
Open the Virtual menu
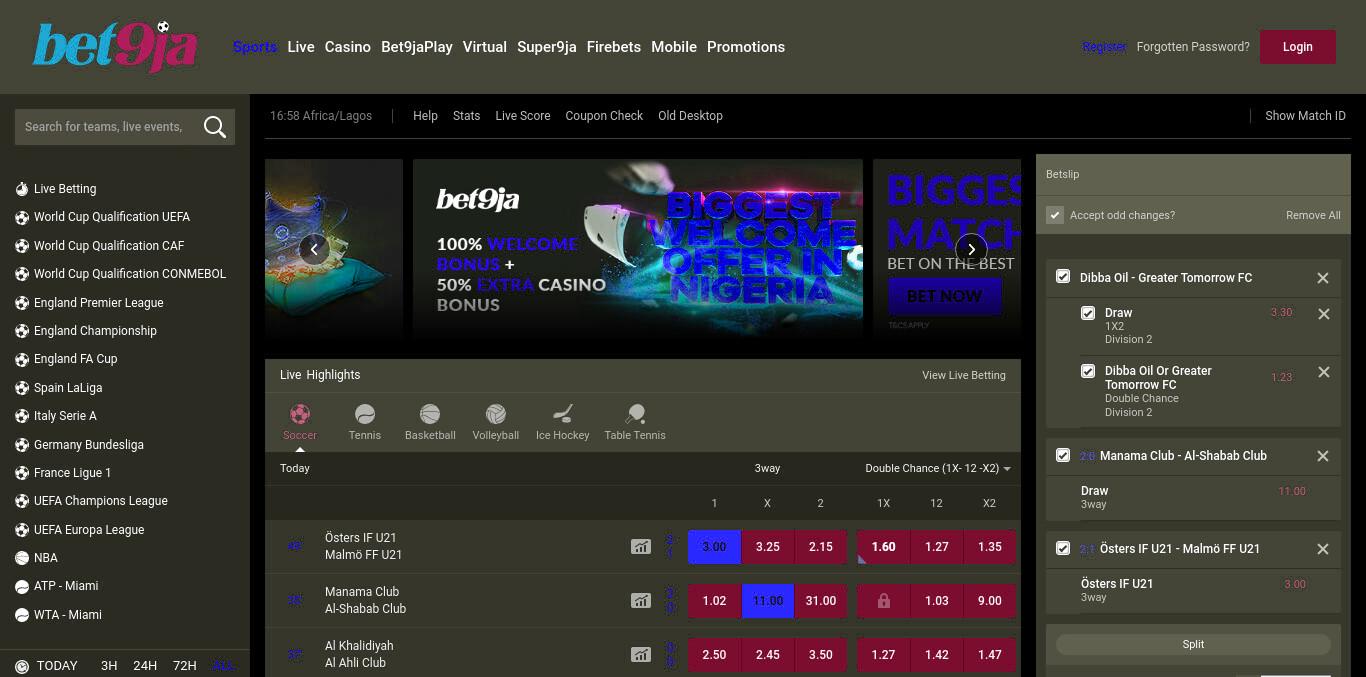point(485,47)
